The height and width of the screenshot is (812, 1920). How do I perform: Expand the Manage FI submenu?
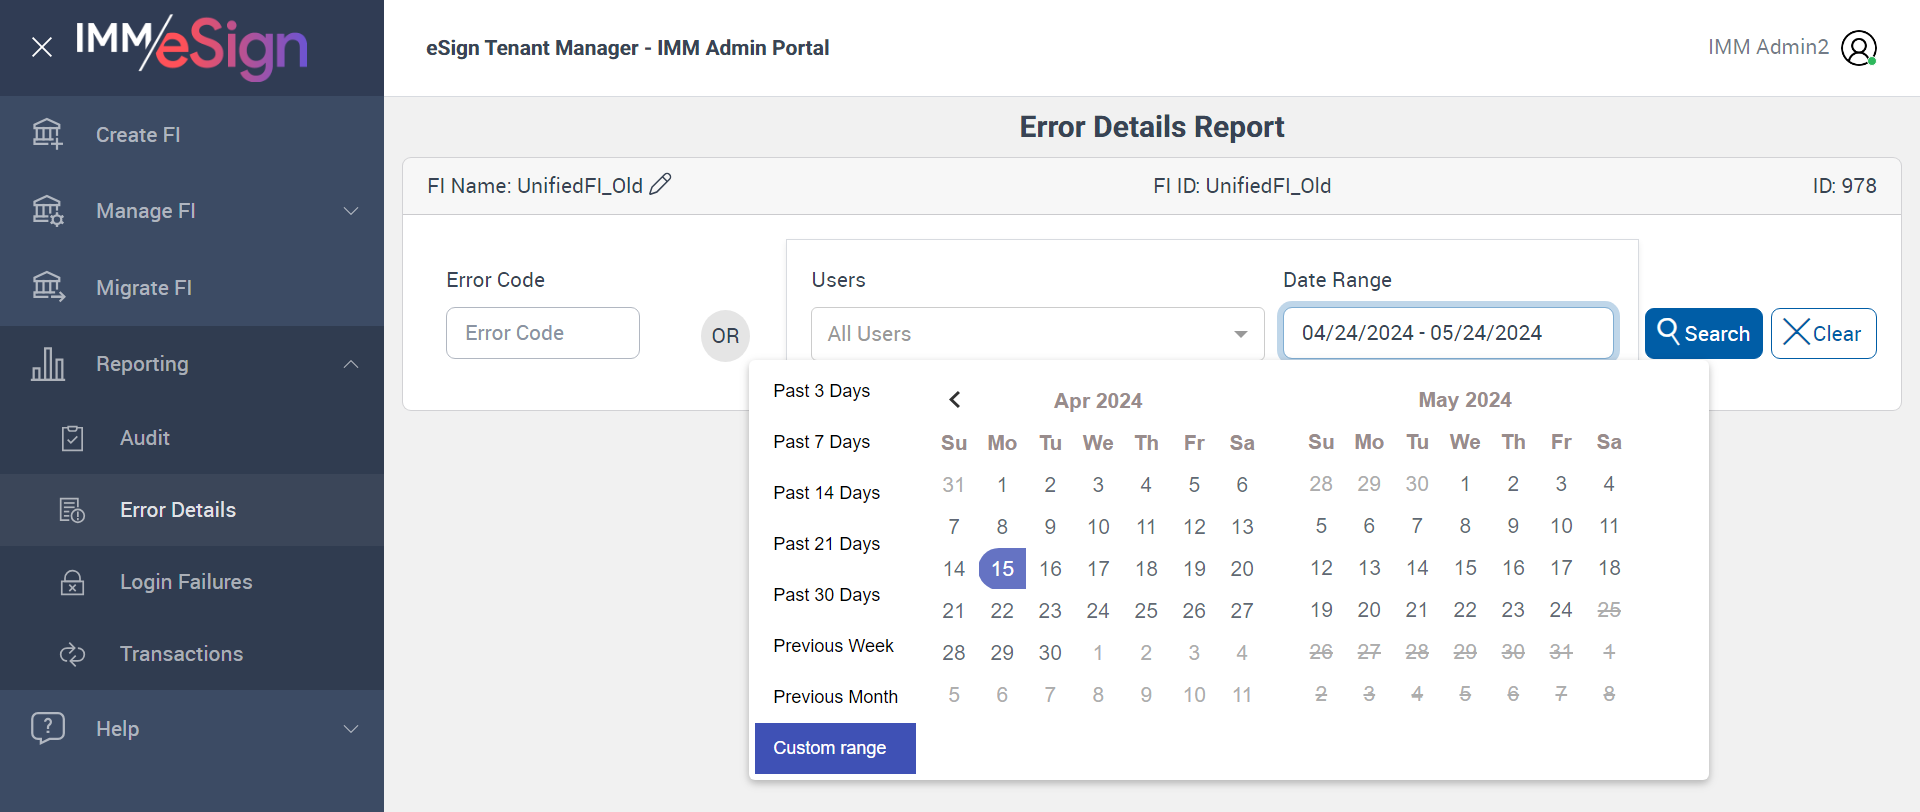351,211
